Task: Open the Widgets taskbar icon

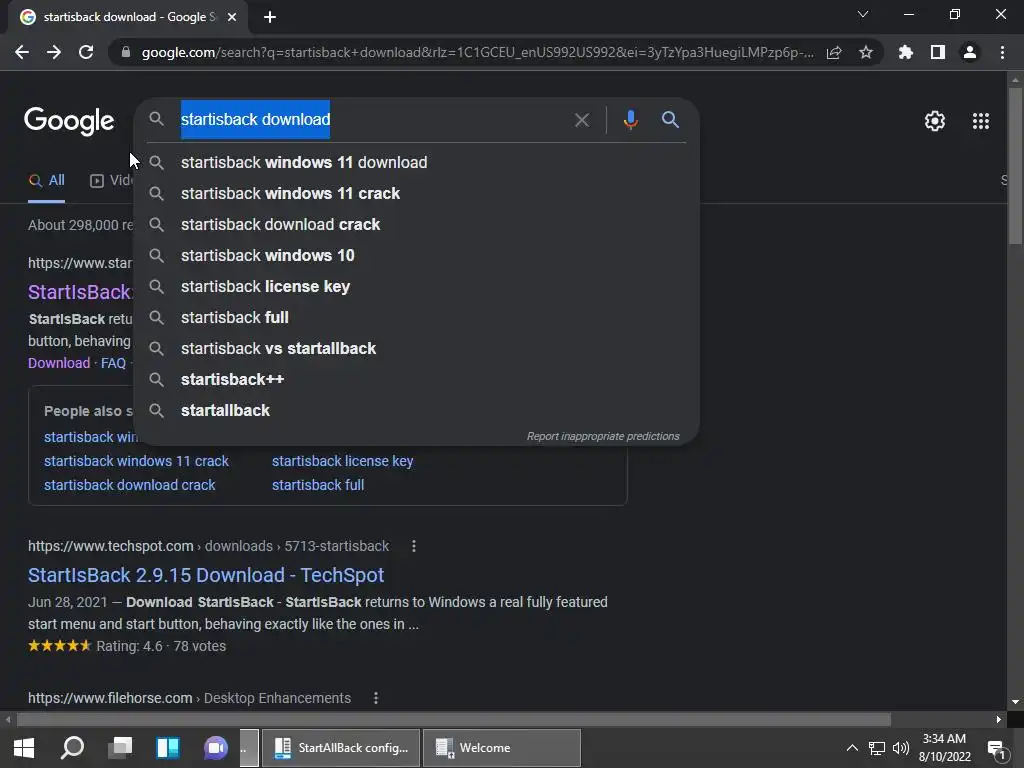Action: 168,748
